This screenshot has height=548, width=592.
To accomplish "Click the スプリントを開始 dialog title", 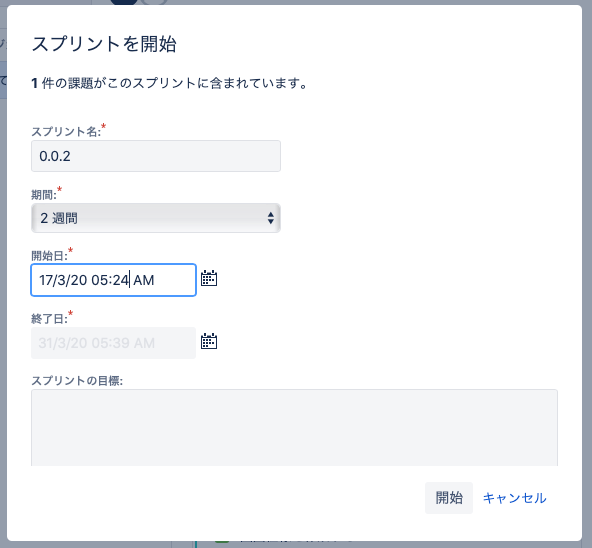I will pos(104,44).
